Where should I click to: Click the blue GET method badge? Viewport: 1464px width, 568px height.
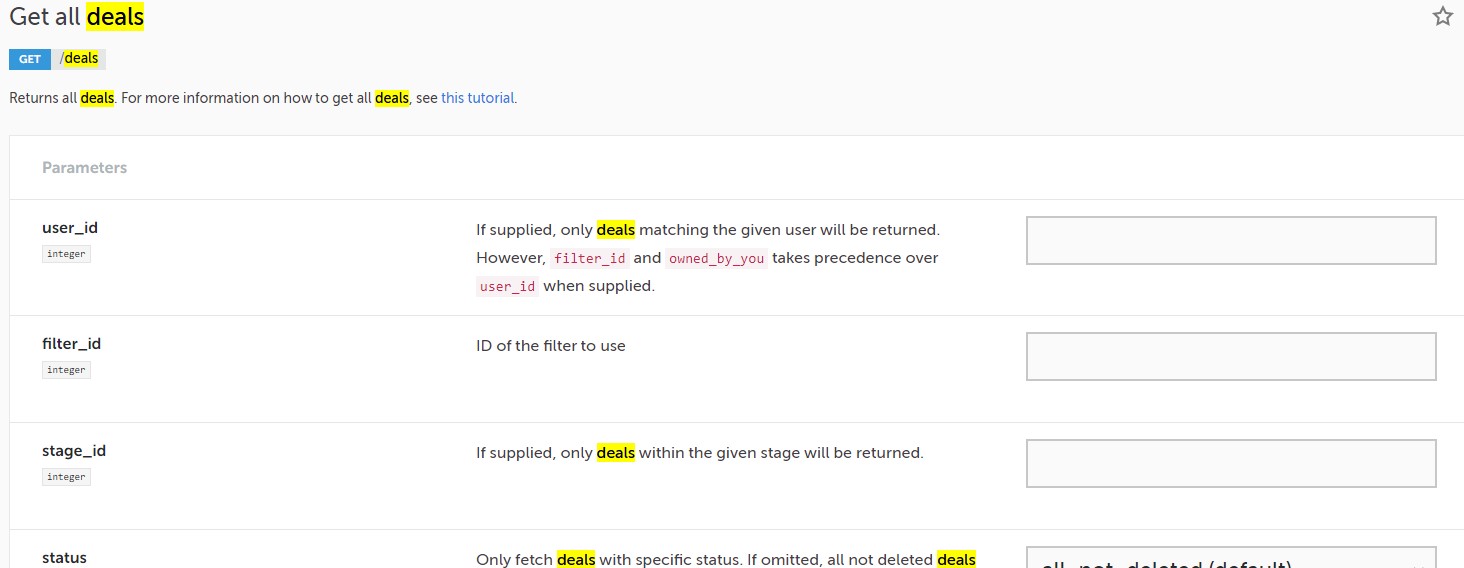(30, 59)
